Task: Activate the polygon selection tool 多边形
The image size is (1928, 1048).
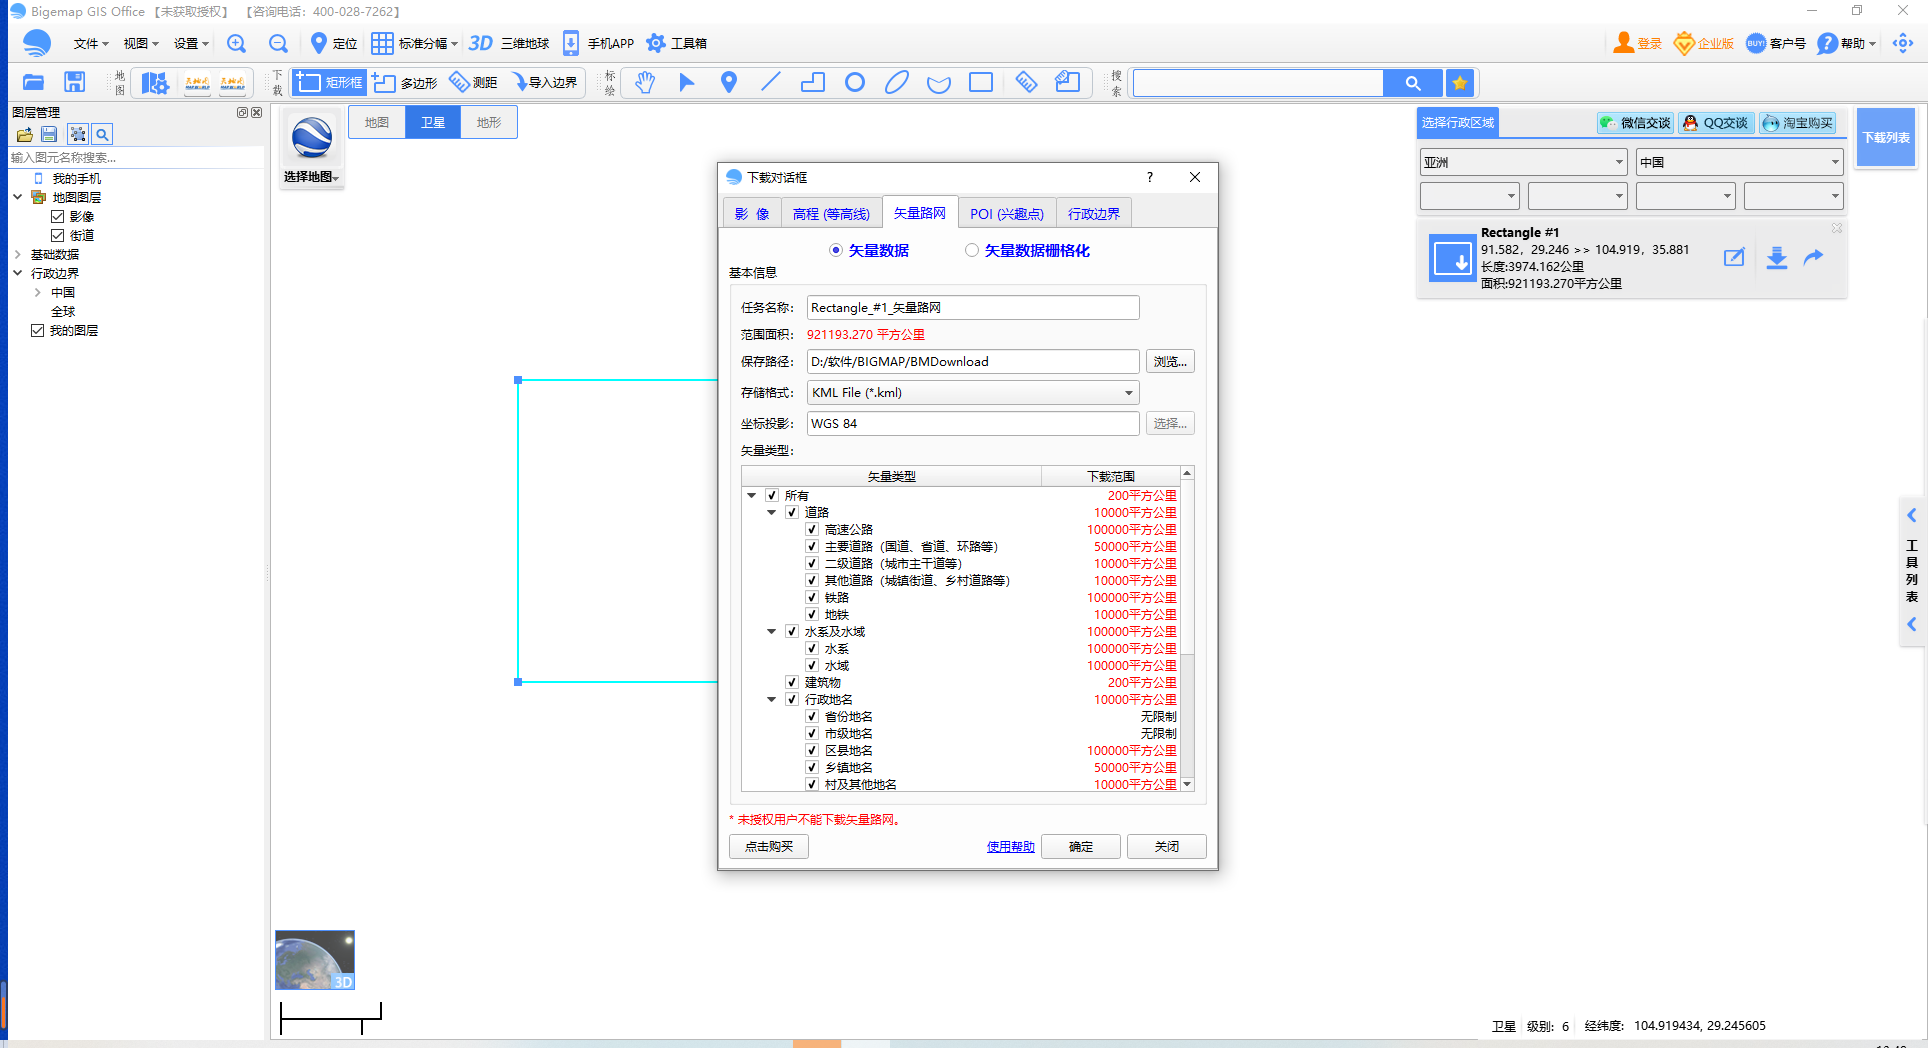Action: pos(405,82)
